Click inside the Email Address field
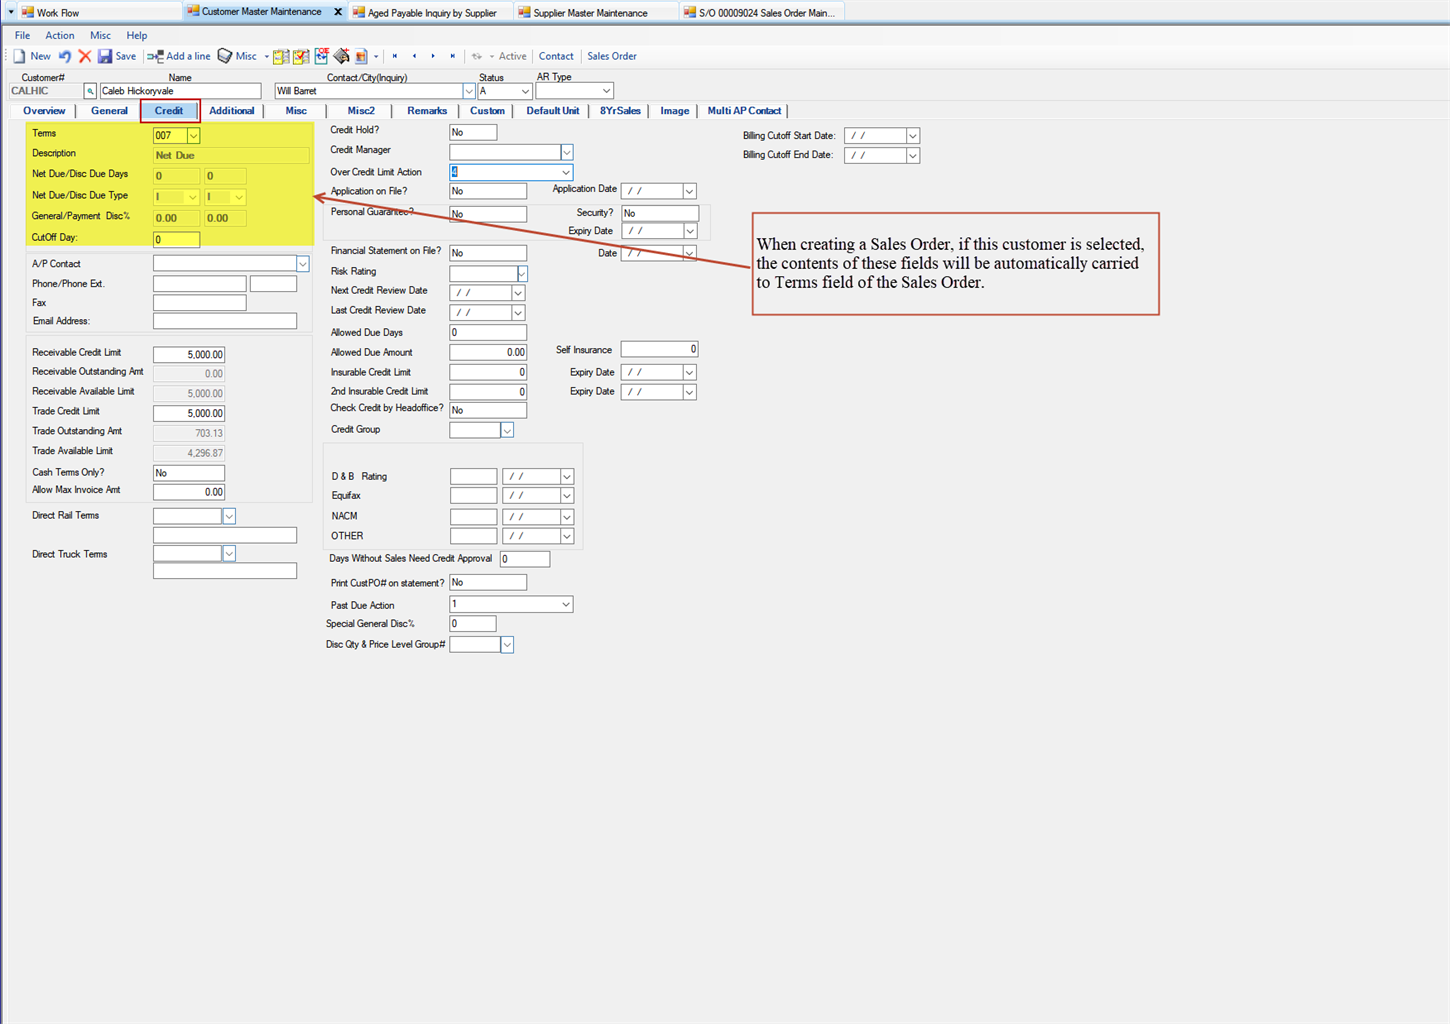This screenshot has width=1450, height=1024. tap(224, 320)
